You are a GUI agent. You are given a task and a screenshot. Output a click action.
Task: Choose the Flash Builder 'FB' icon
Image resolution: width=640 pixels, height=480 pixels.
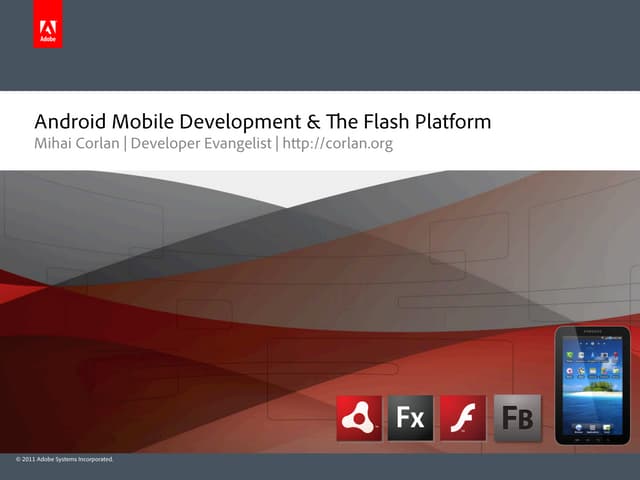(x=517, y=418)
